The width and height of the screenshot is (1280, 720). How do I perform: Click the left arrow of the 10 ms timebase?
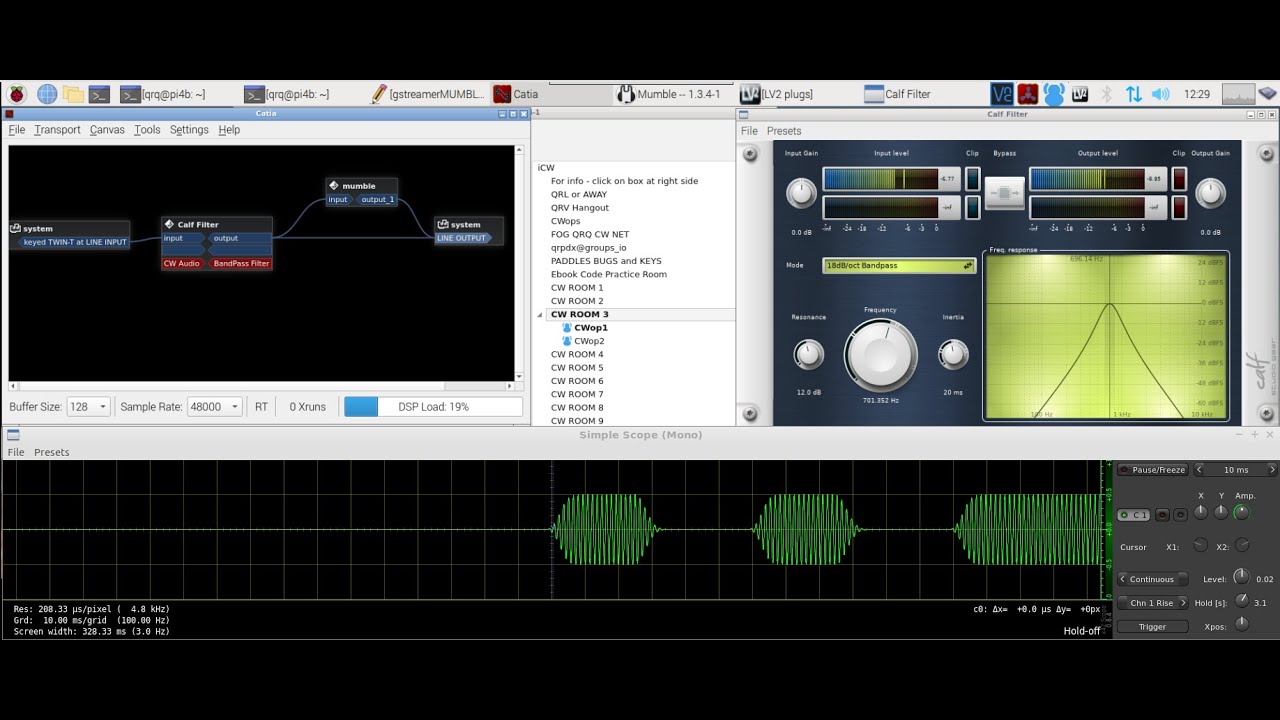[x=1199, y=470]
